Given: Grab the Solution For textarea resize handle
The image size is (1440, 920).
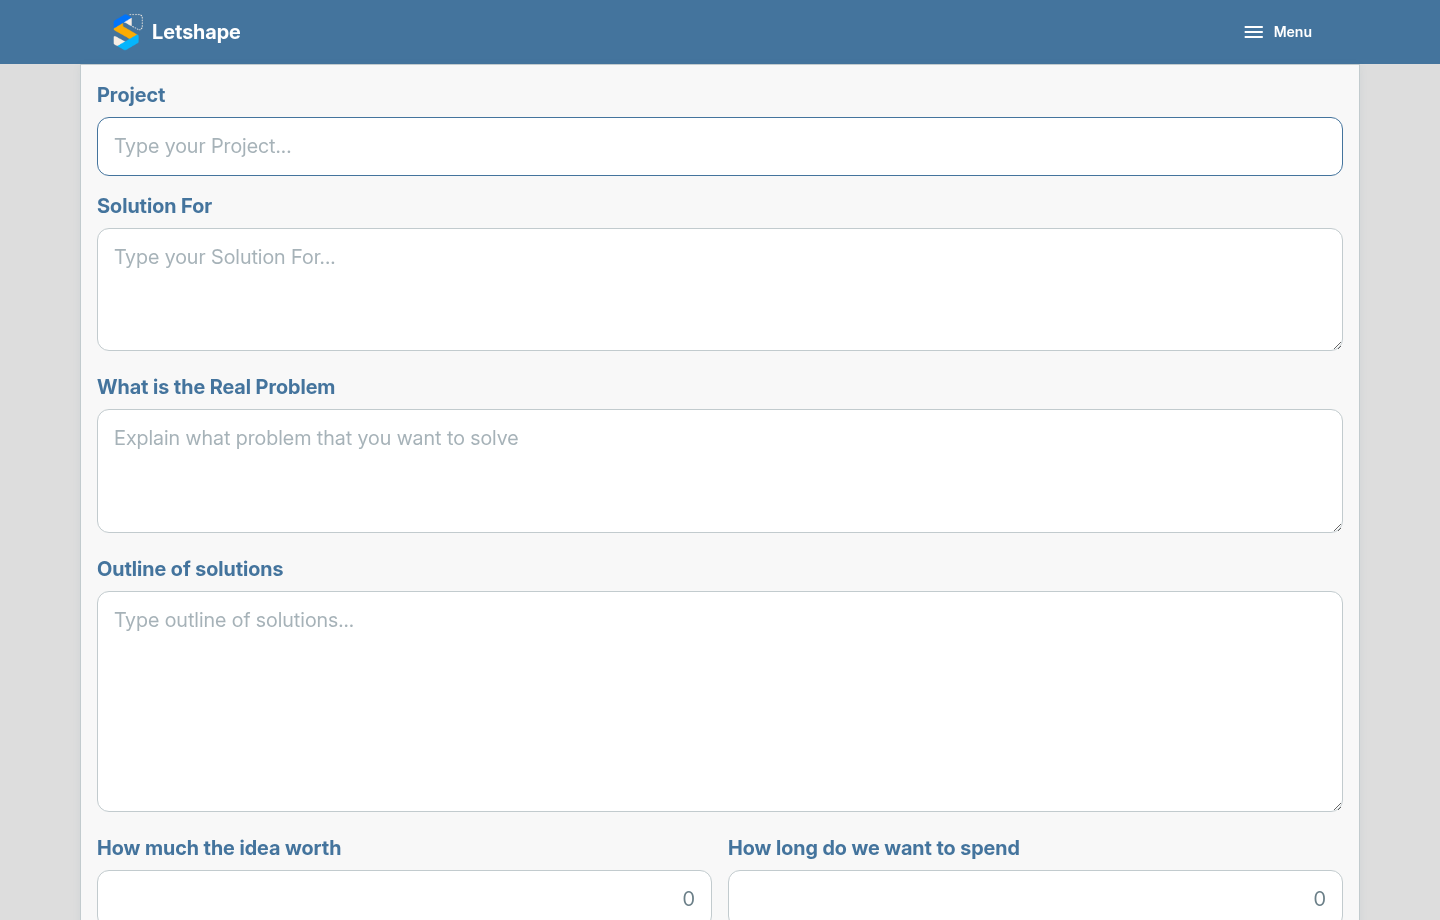Looking at the screenshot, I should tap(1336, 344).
